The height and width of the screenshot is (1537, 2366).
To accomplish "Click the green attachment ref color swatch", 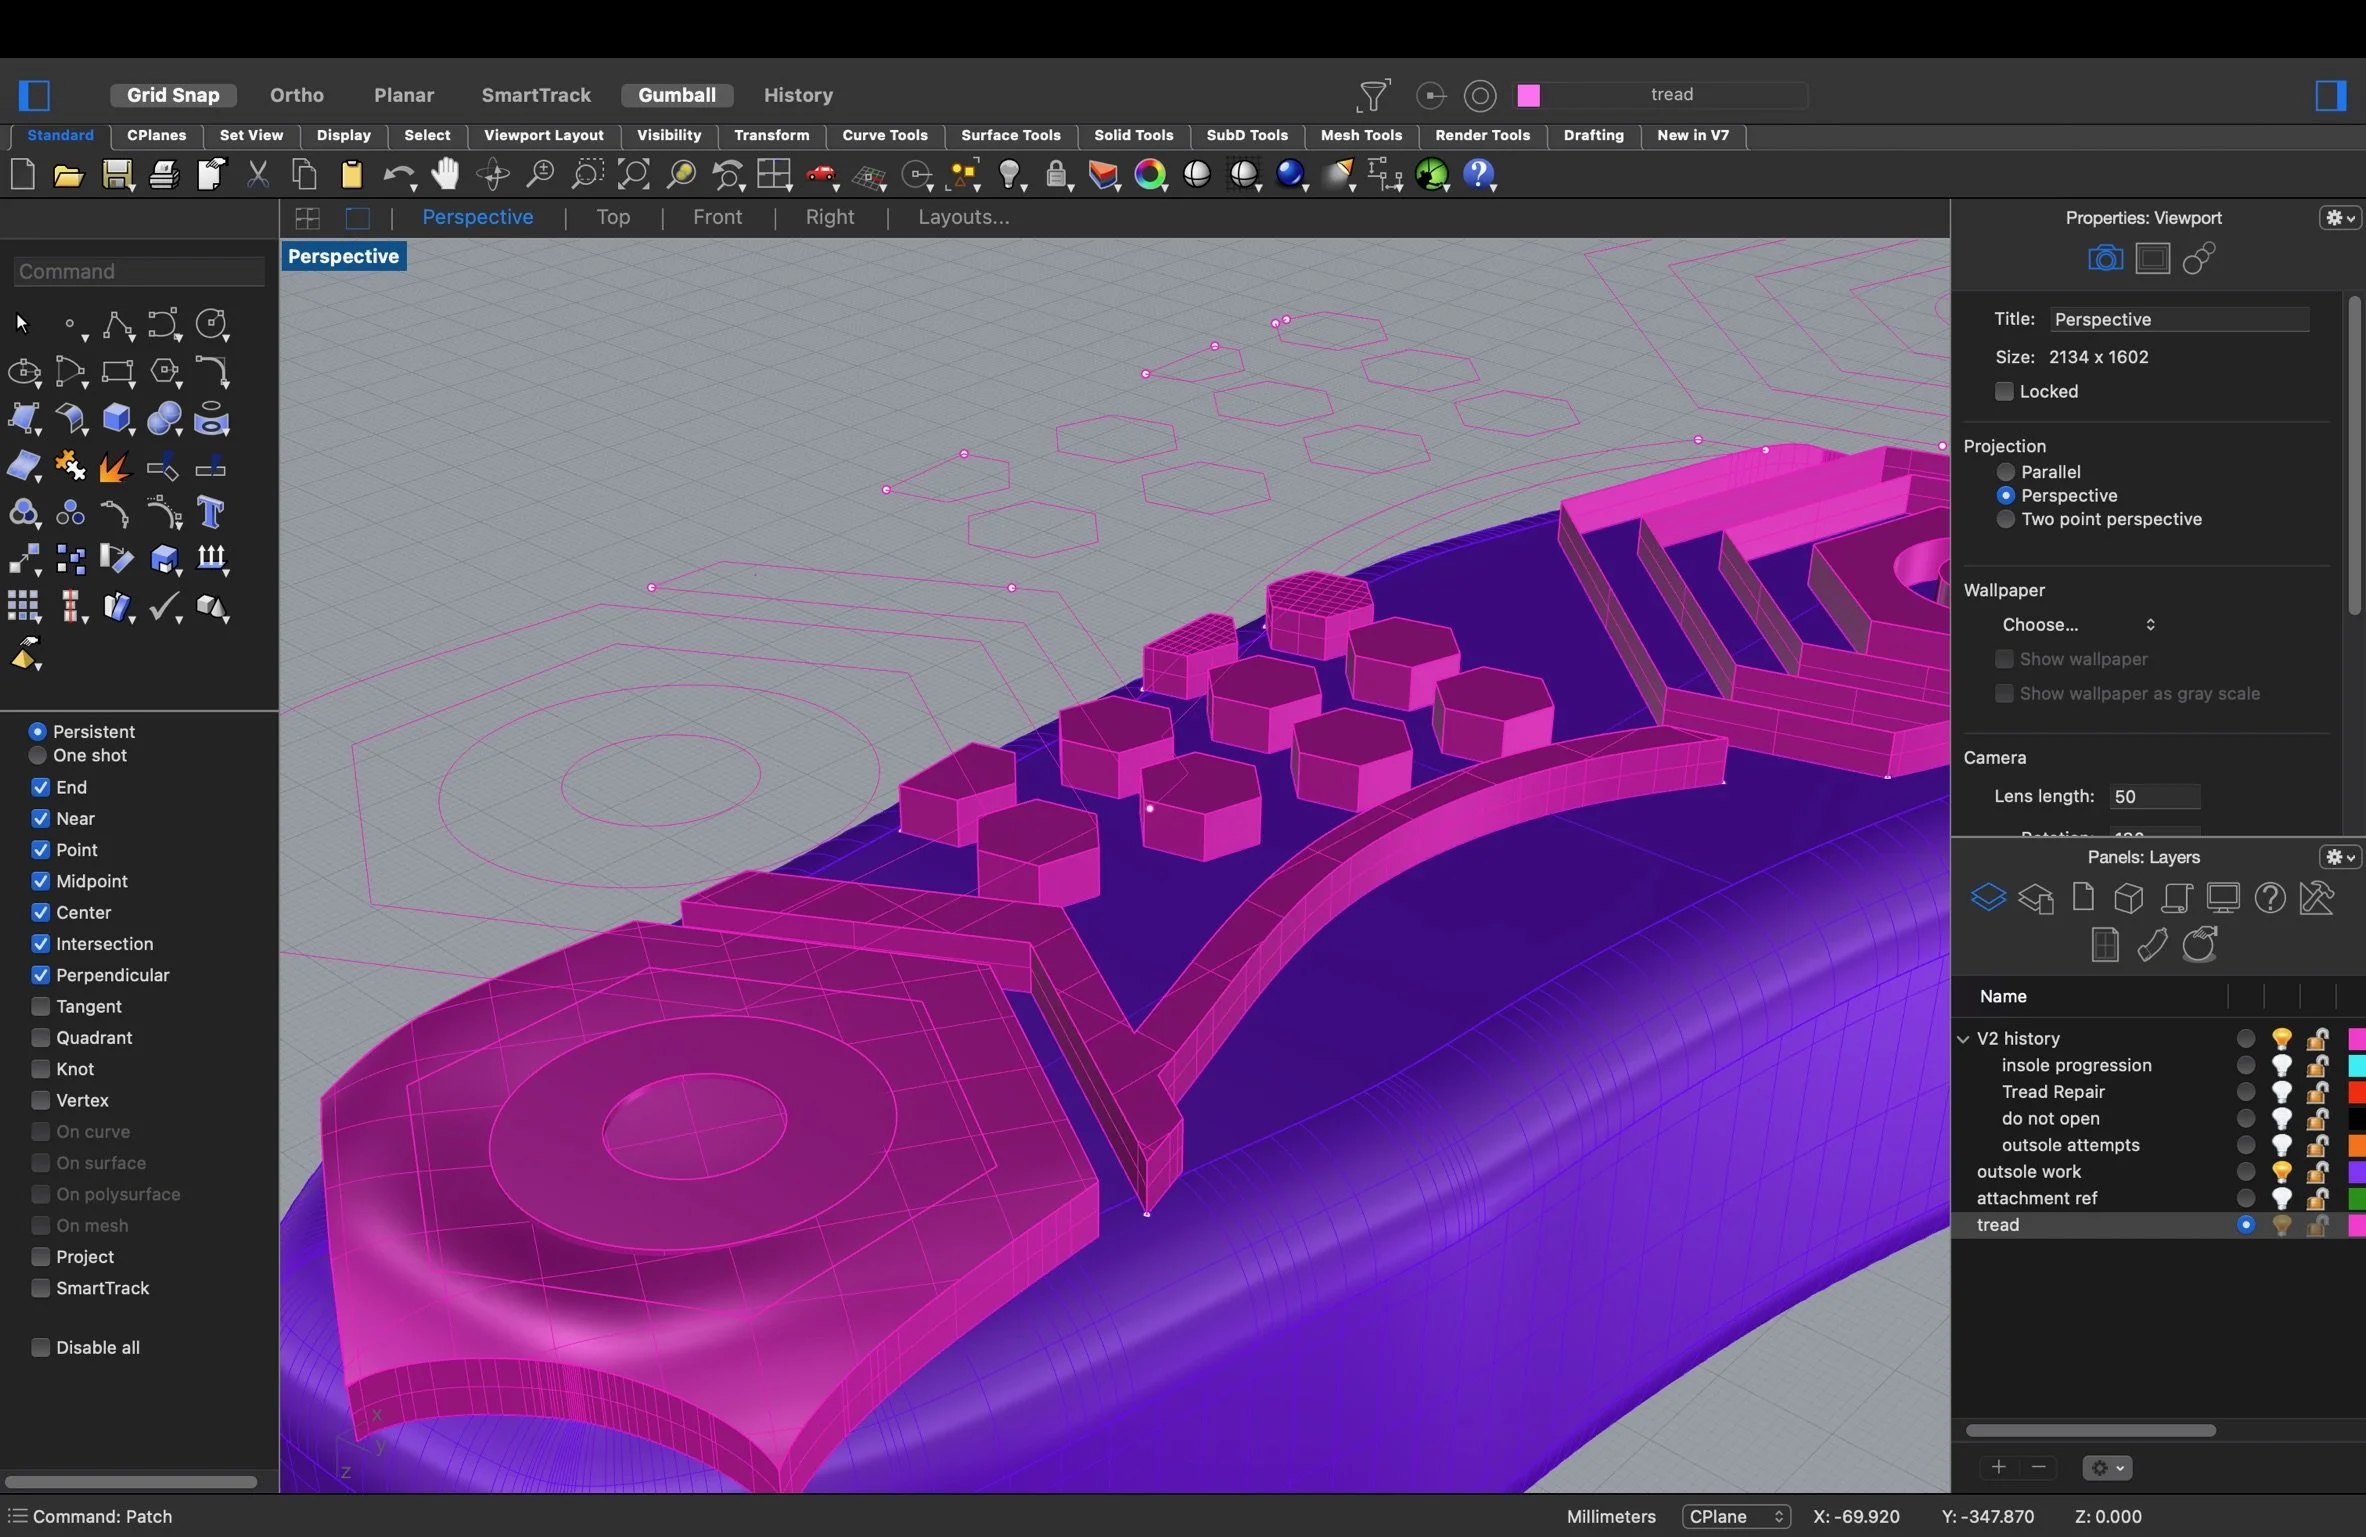I will tap(2355, 1198).
